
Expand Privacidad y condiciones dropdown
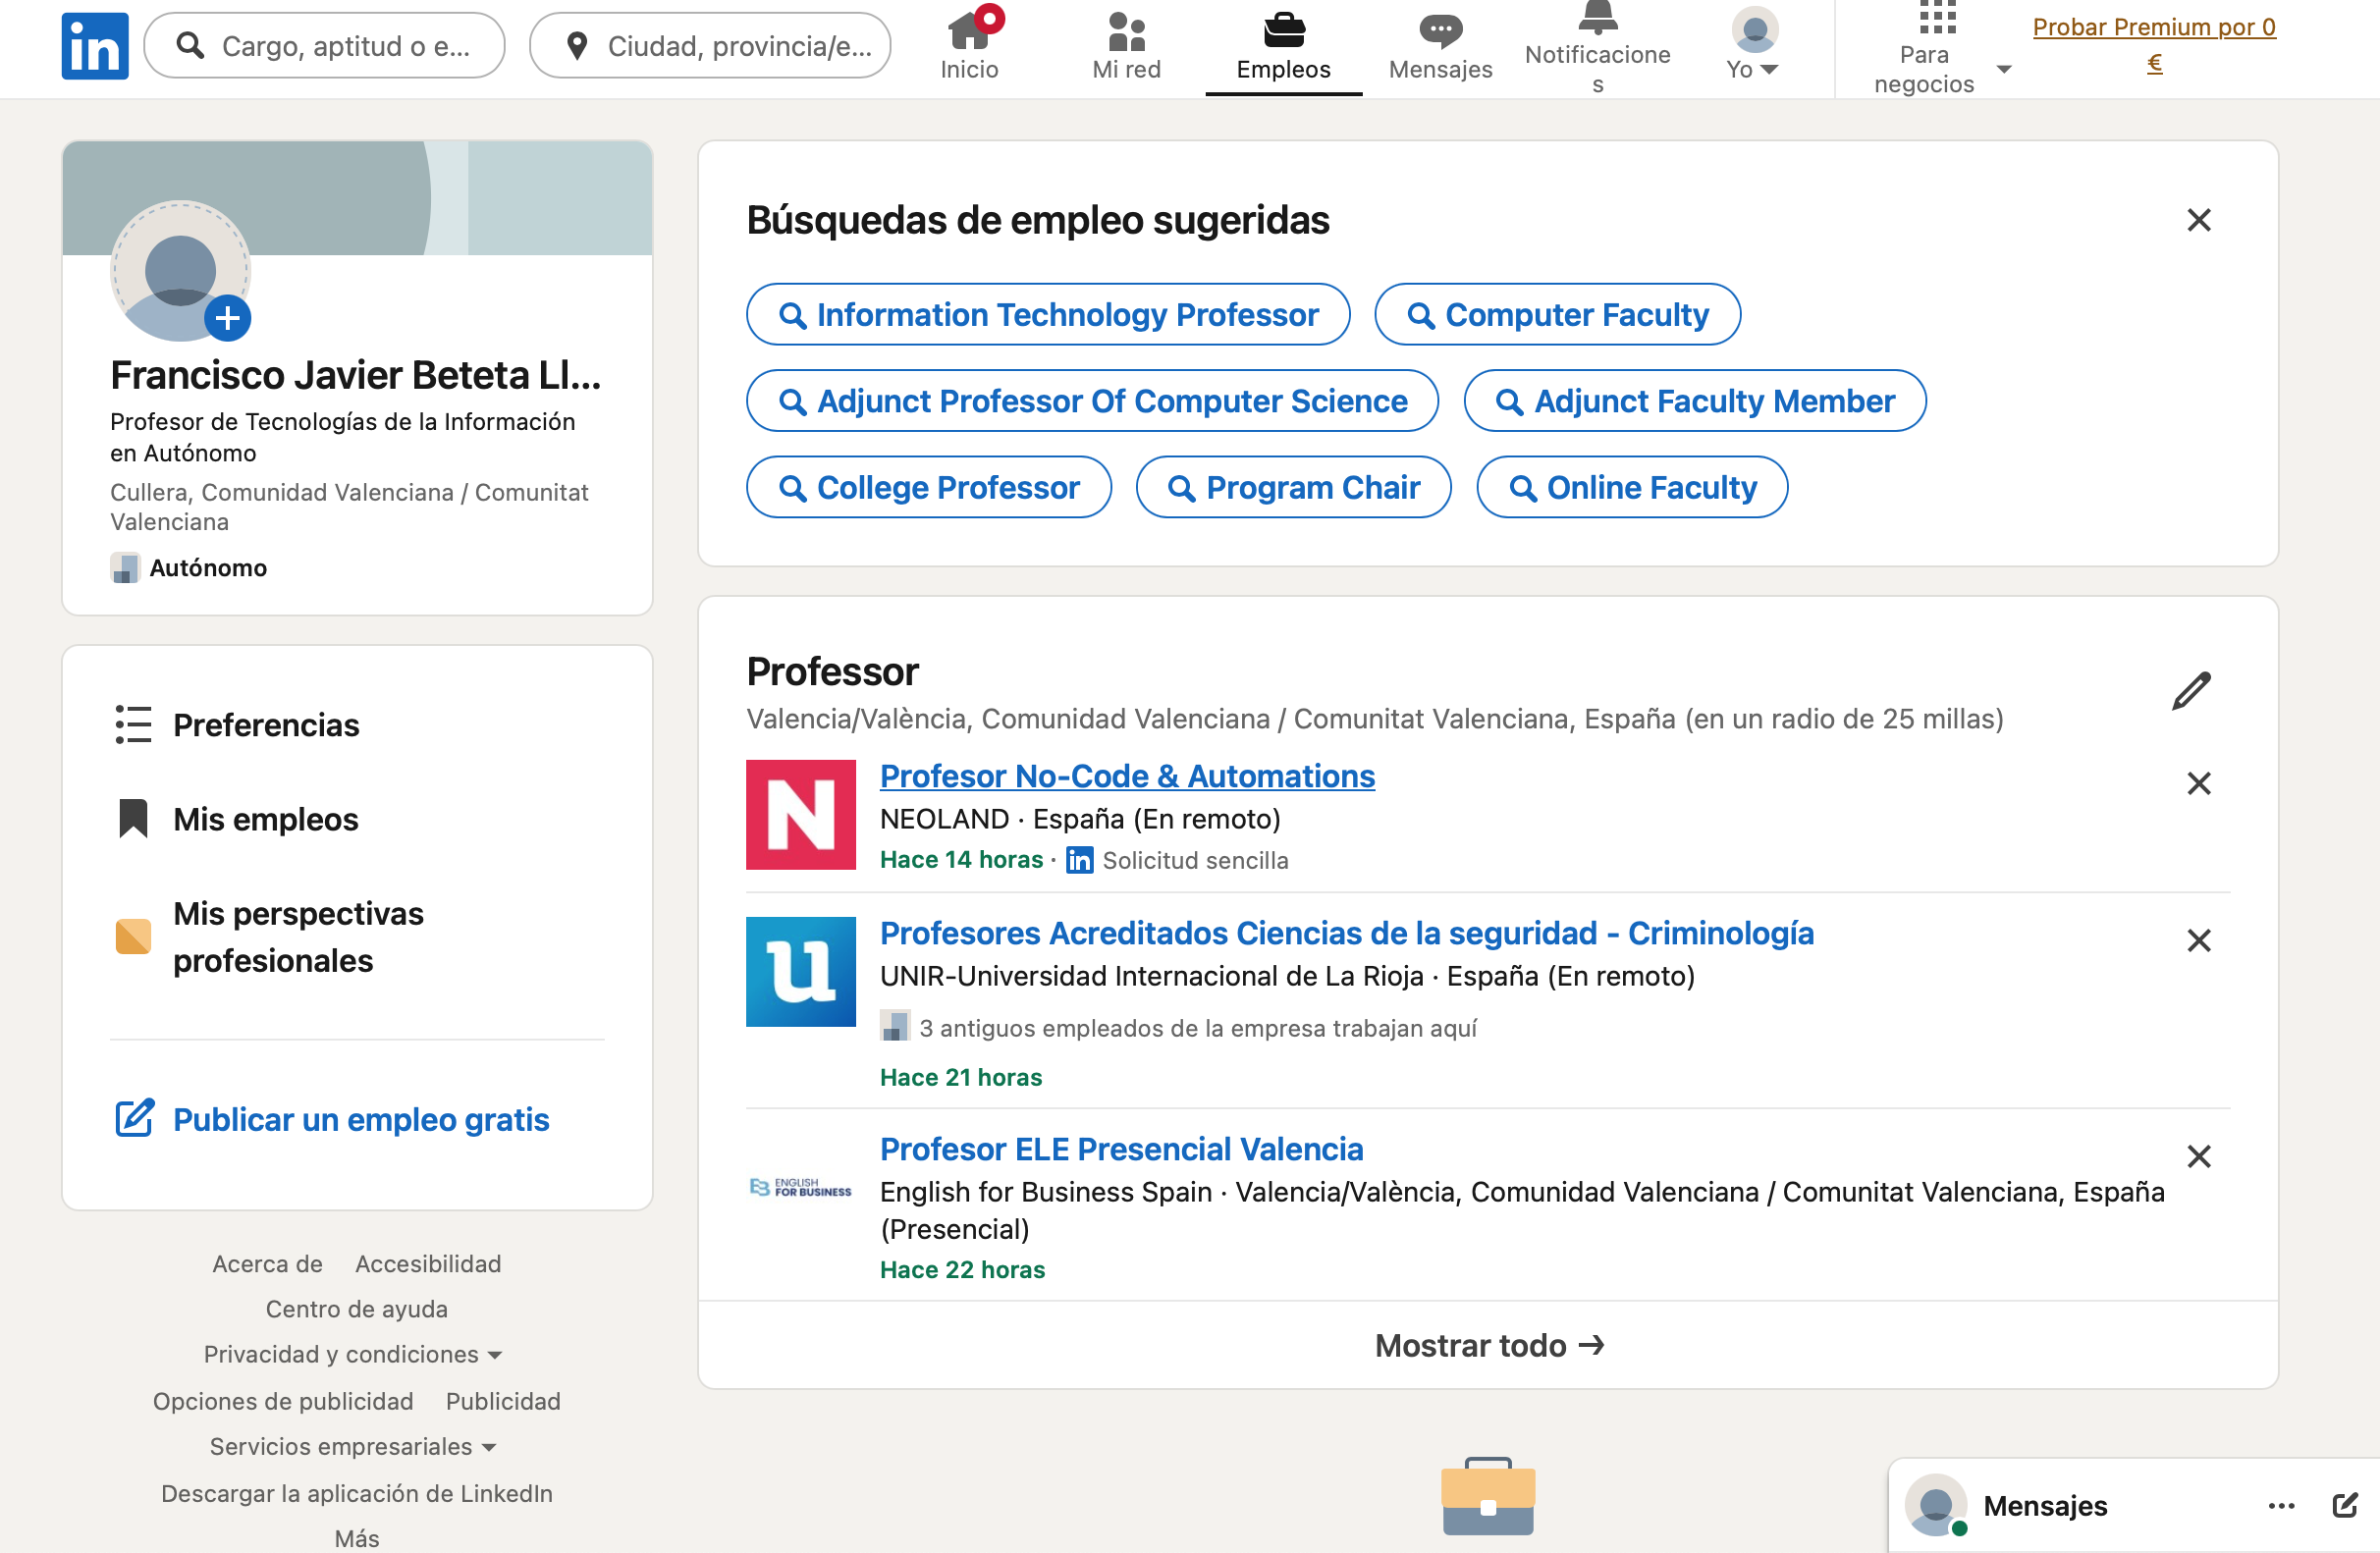[x=352, y=1354]
